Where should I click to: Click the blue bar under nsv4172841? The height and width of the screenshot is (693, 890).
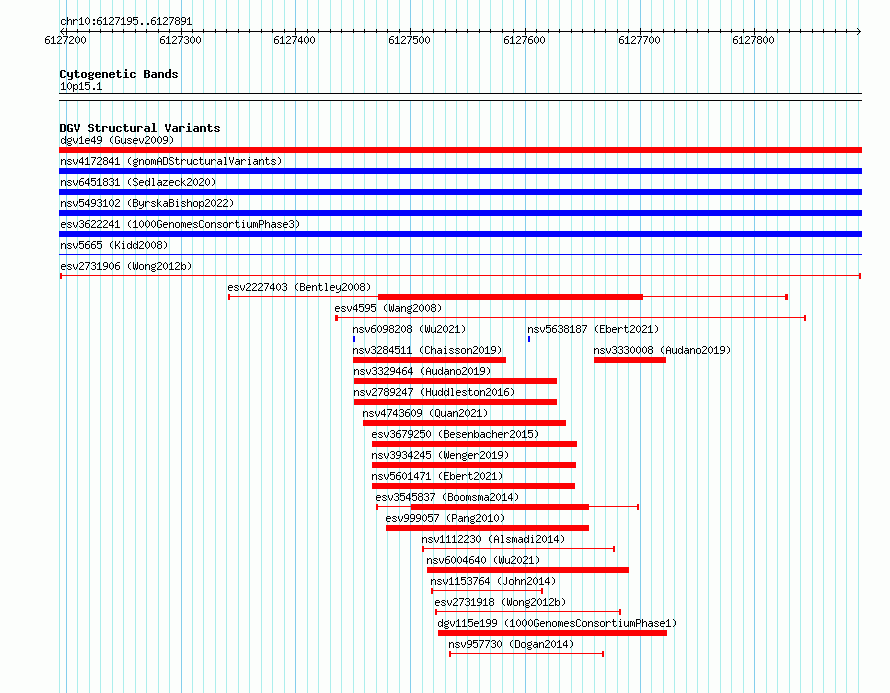(x=460, y=171)
